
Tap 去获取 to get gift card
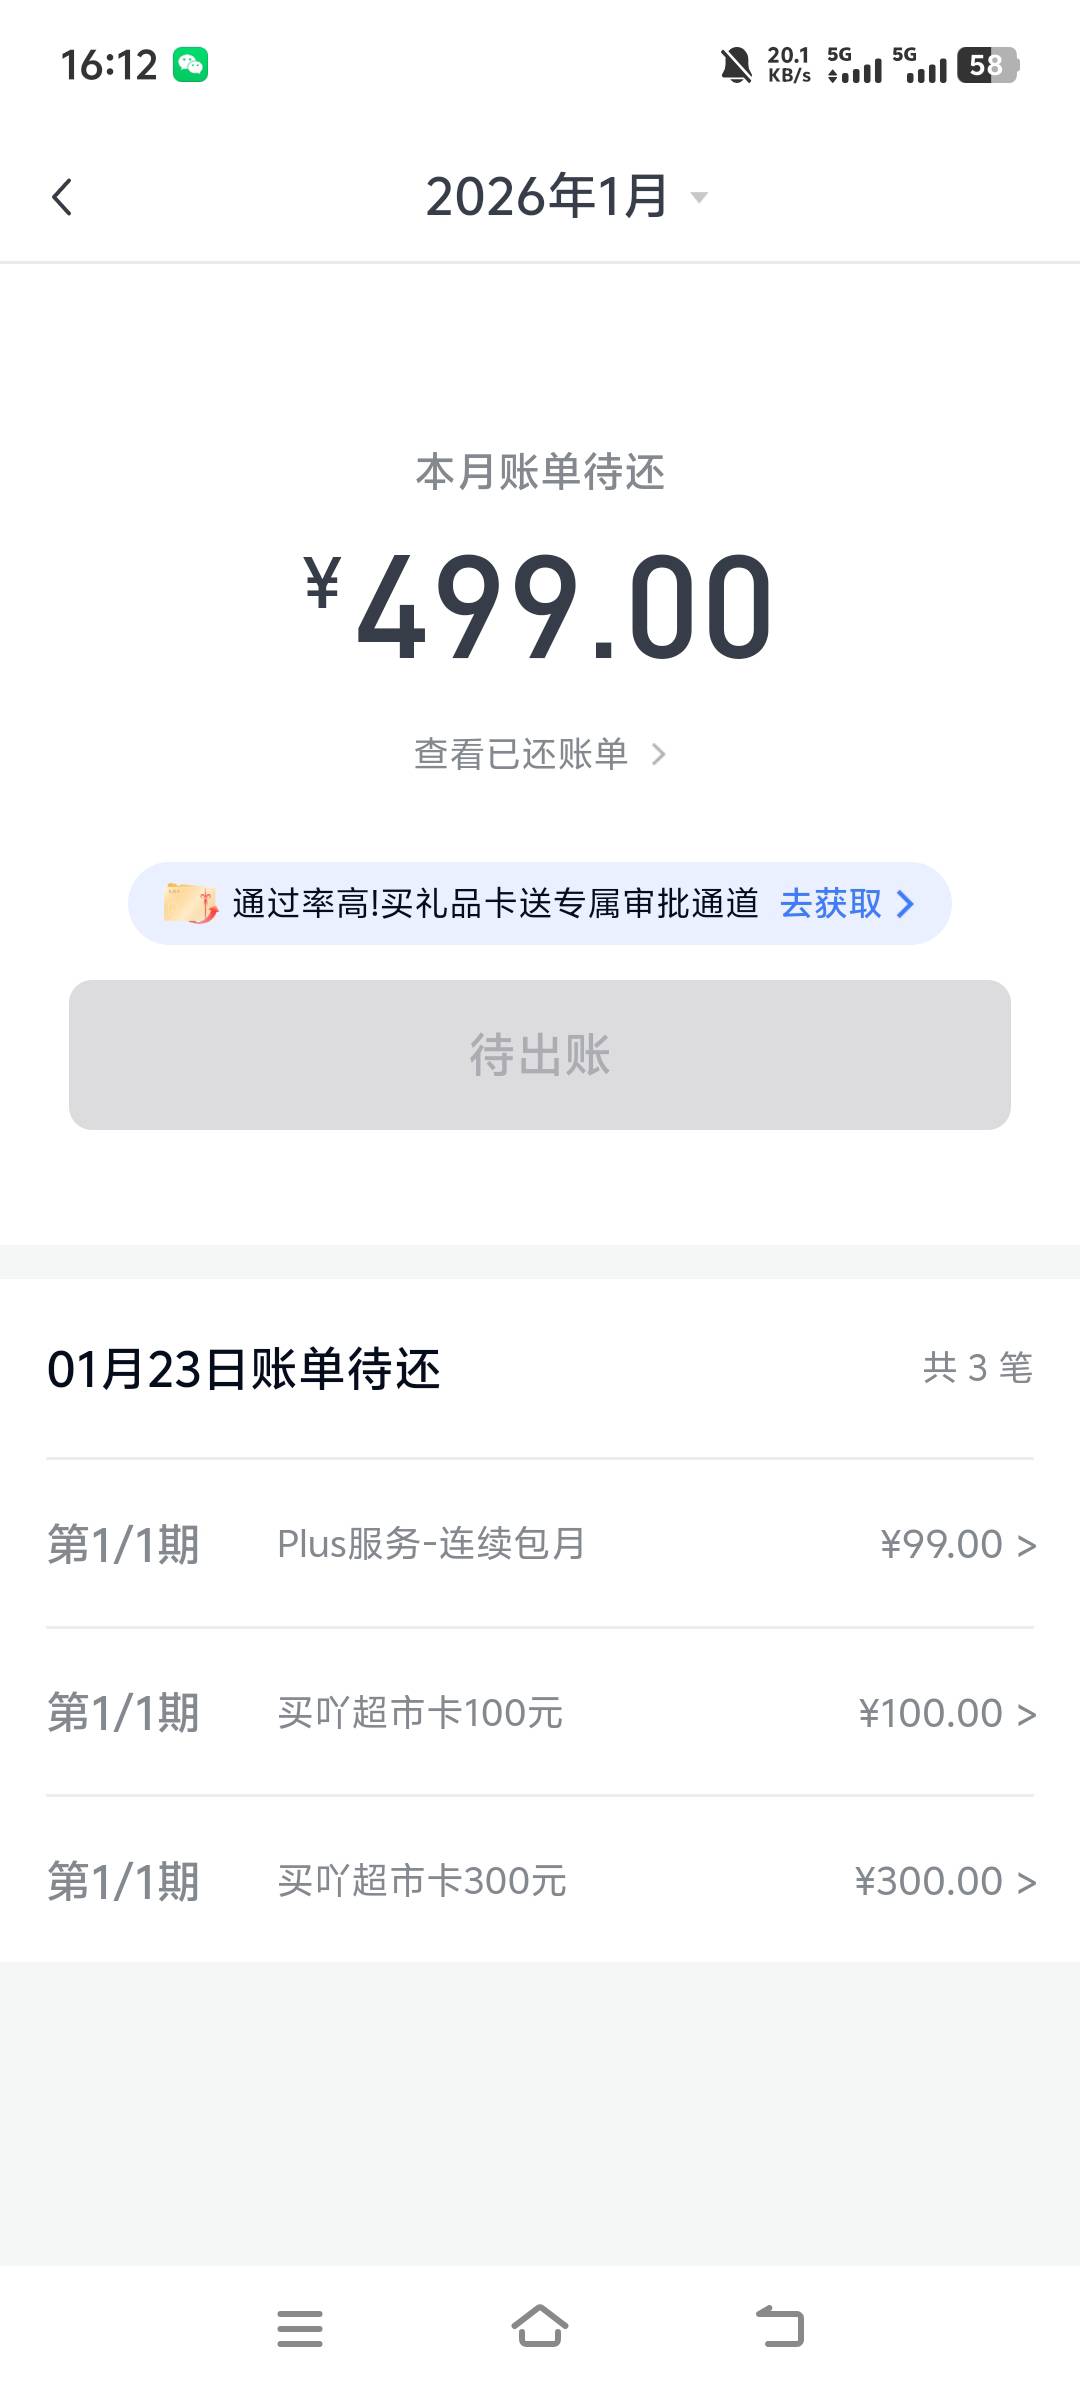846,904
